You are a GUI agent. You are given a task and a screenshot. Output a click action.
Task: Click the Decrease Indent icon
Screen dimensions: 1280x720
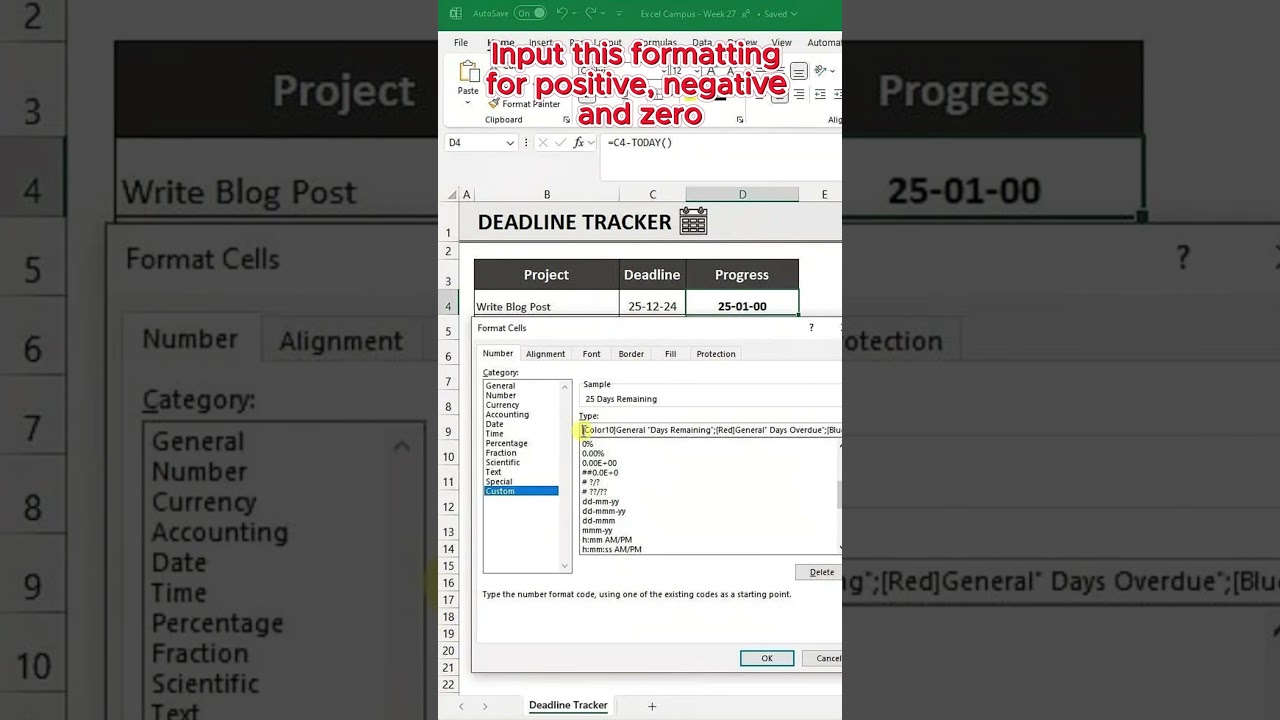pos(820,94)
